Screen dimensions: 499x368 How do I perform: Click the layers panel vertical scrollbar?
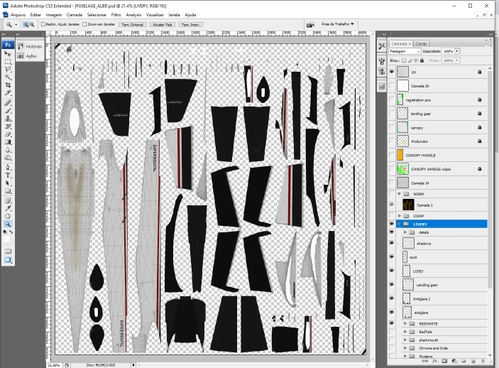tap(490, 180)
